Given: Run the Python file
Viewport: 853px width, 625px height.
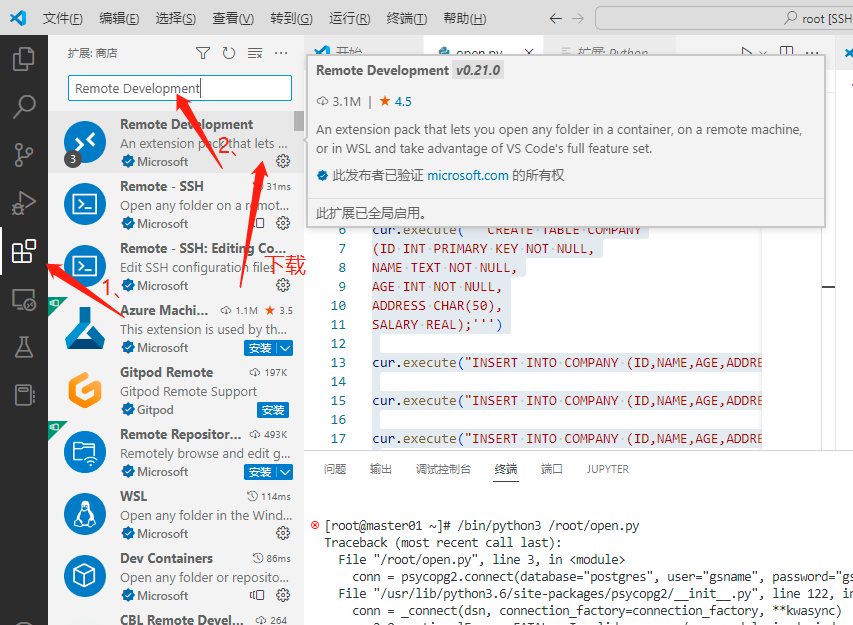Looking at the screenshot, I should click(x=747, y=52).
